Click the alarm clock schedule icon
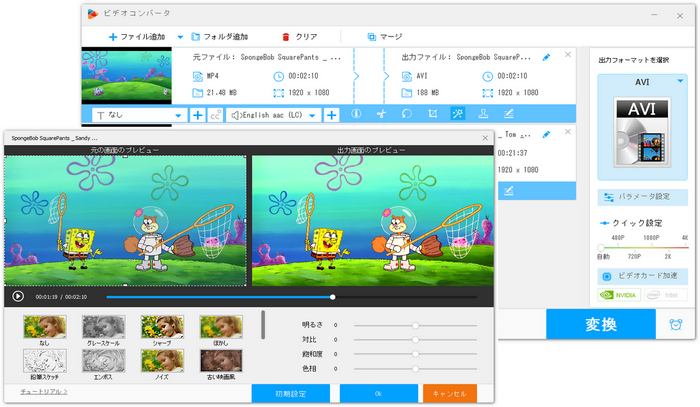 [x=675, y=326]
